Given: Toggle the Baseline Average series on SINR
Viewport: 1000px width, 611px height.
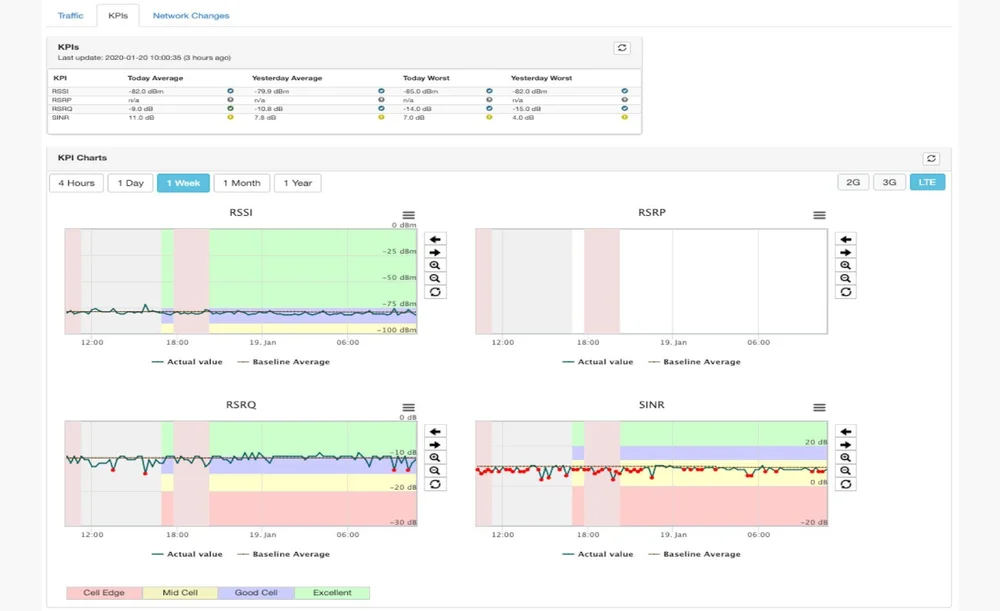Looking at the screenshot, I should [x=703, y=553].
